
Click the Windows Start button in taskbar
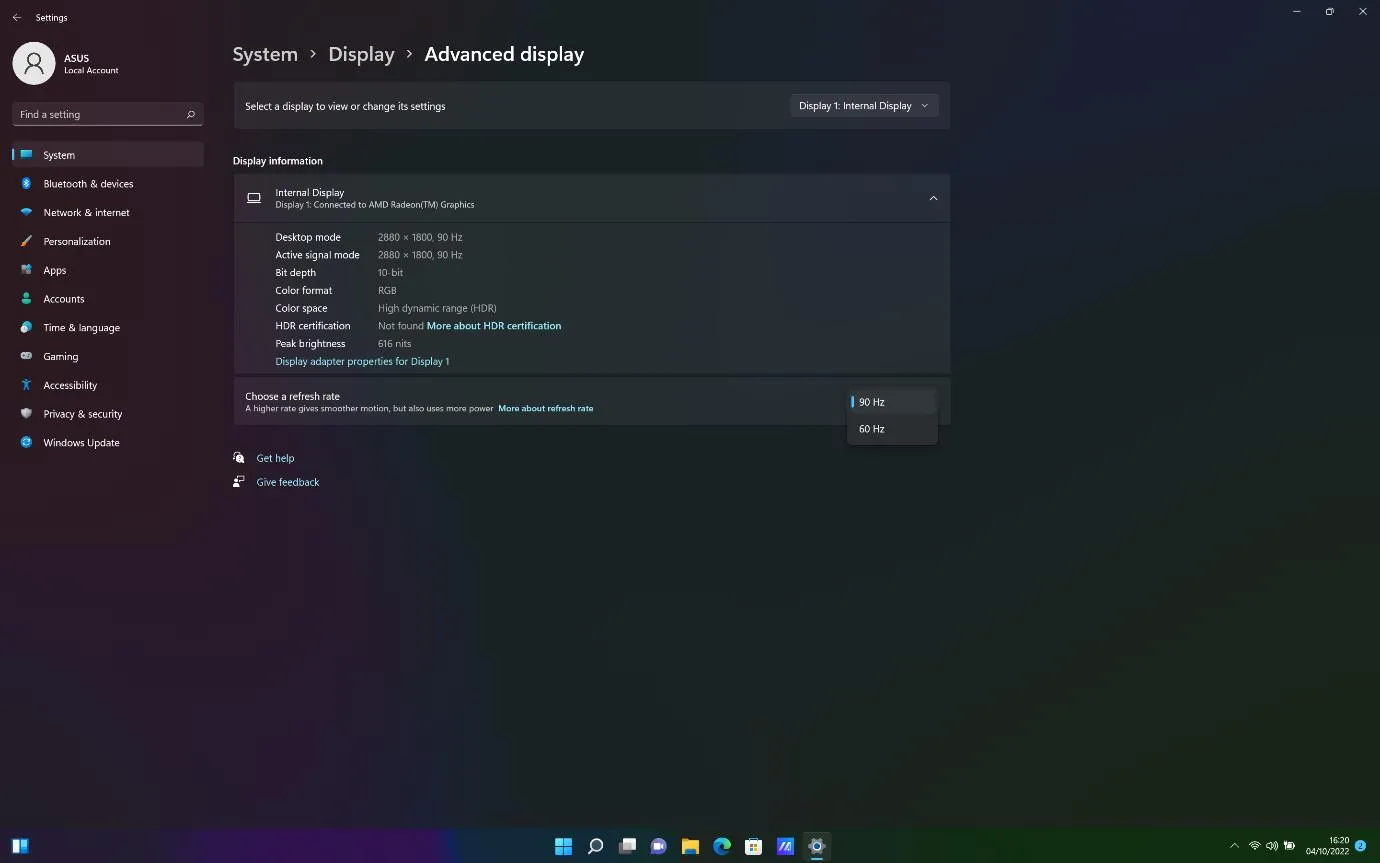[x=563, y=846]
